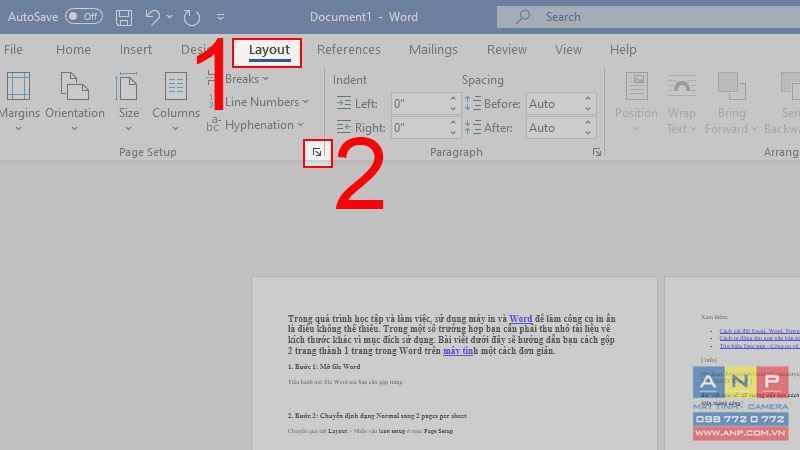This screenshot has height=450, width=800.
Task: Decrease the Right indent value
Action: 453,133
